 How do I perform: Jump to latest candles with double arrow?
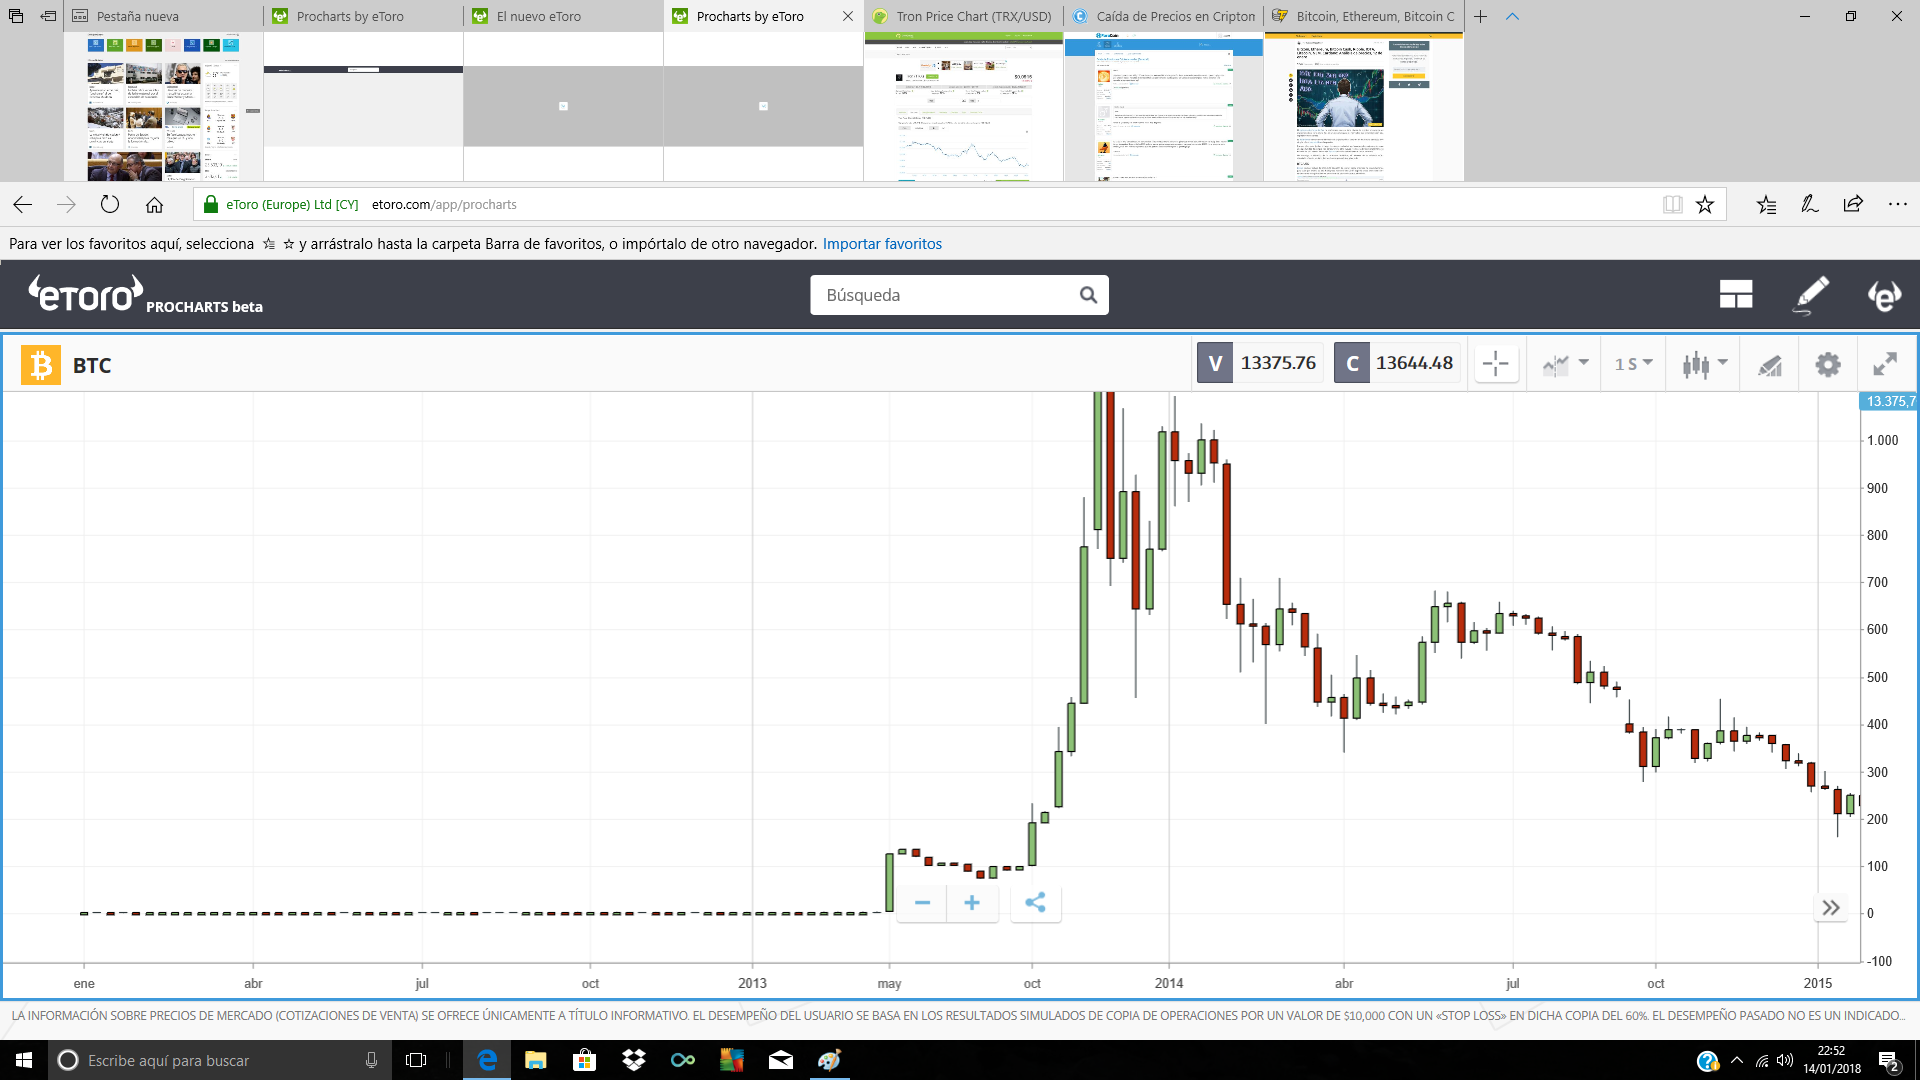coord(1830,908)
